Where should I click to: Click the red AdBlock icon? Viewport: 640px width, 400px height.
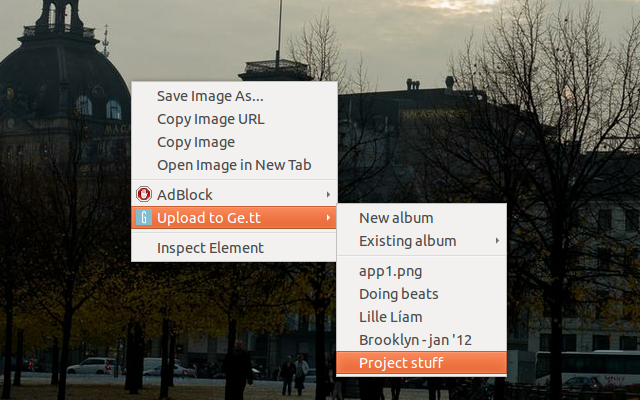point(144,194)
